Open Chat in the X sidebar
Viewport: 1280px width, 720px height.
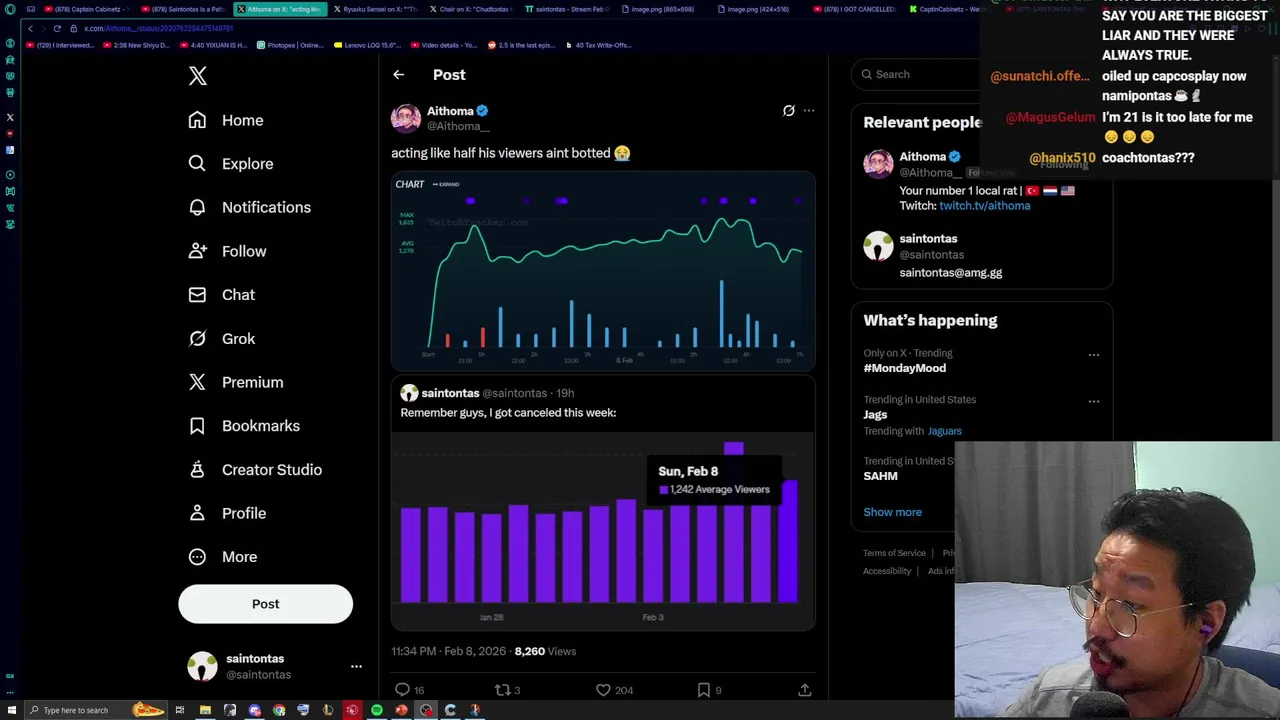pos(222,295)
